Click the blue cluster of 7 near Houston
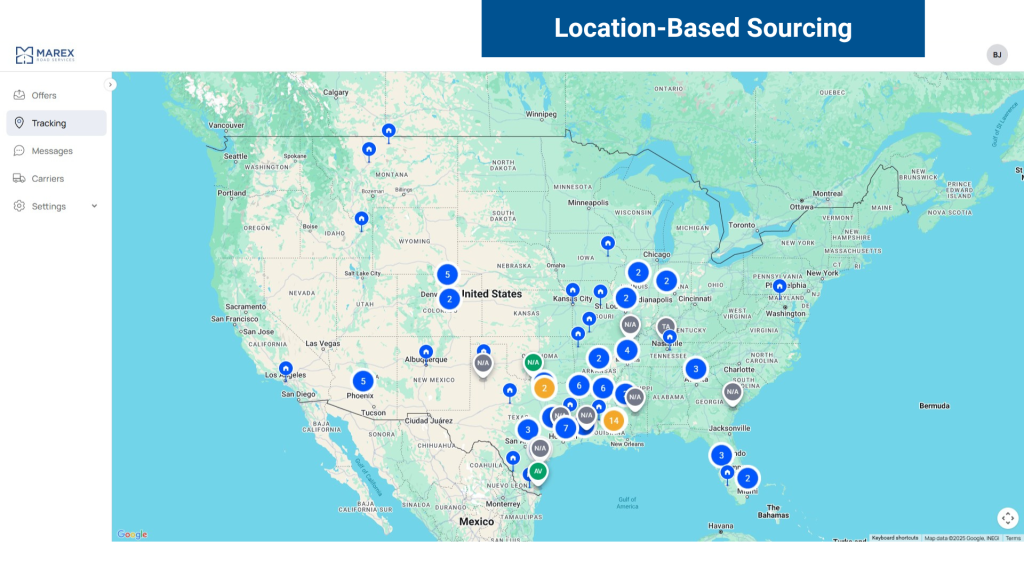This screenshot has height=576, width=1024. 565,428
